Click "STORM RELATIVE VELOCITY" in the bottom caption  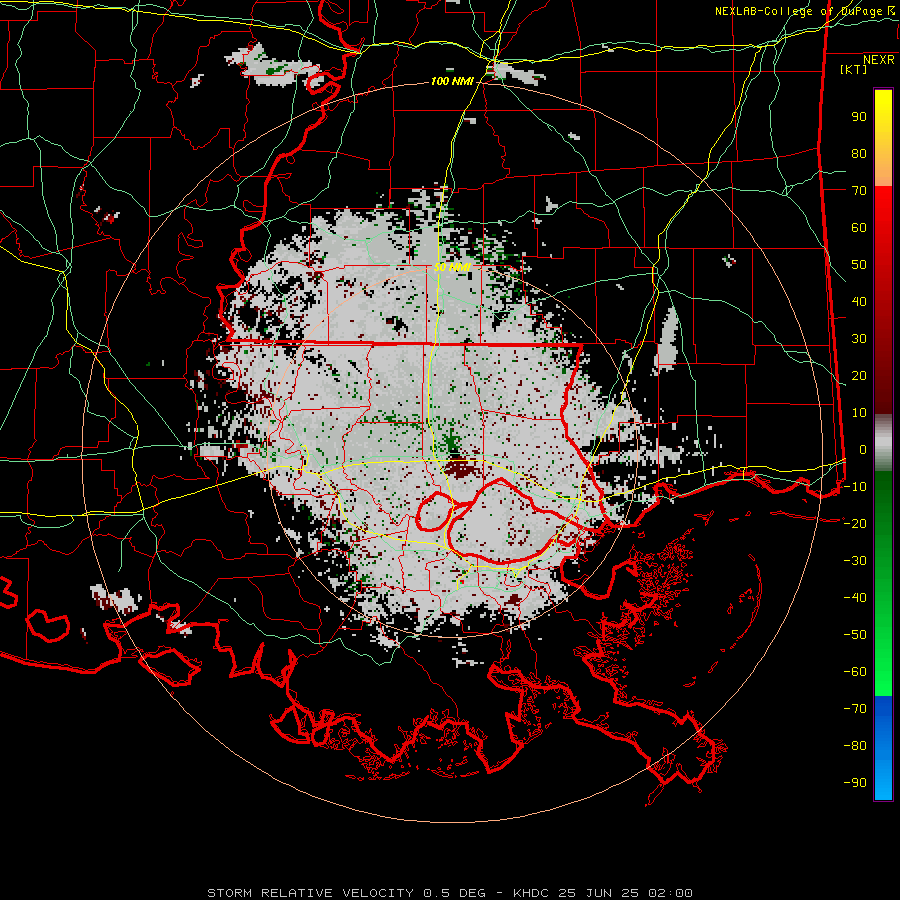tap(310, 893)
